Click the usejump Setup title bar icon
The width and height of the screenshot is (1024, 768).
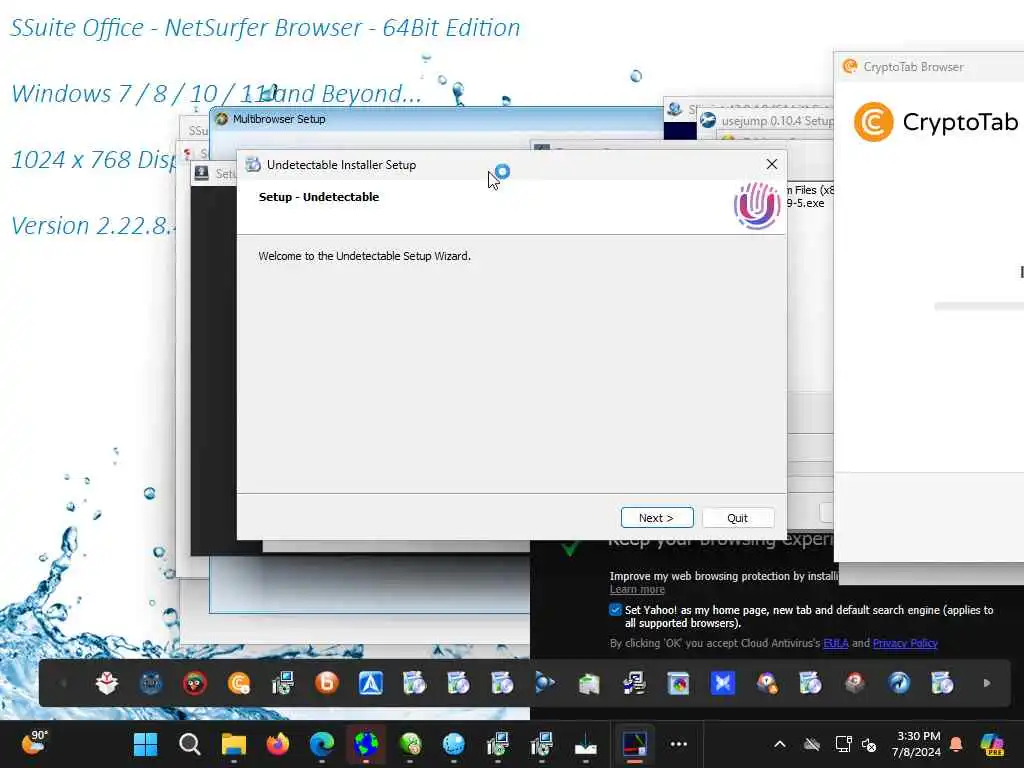coord(707,120)
